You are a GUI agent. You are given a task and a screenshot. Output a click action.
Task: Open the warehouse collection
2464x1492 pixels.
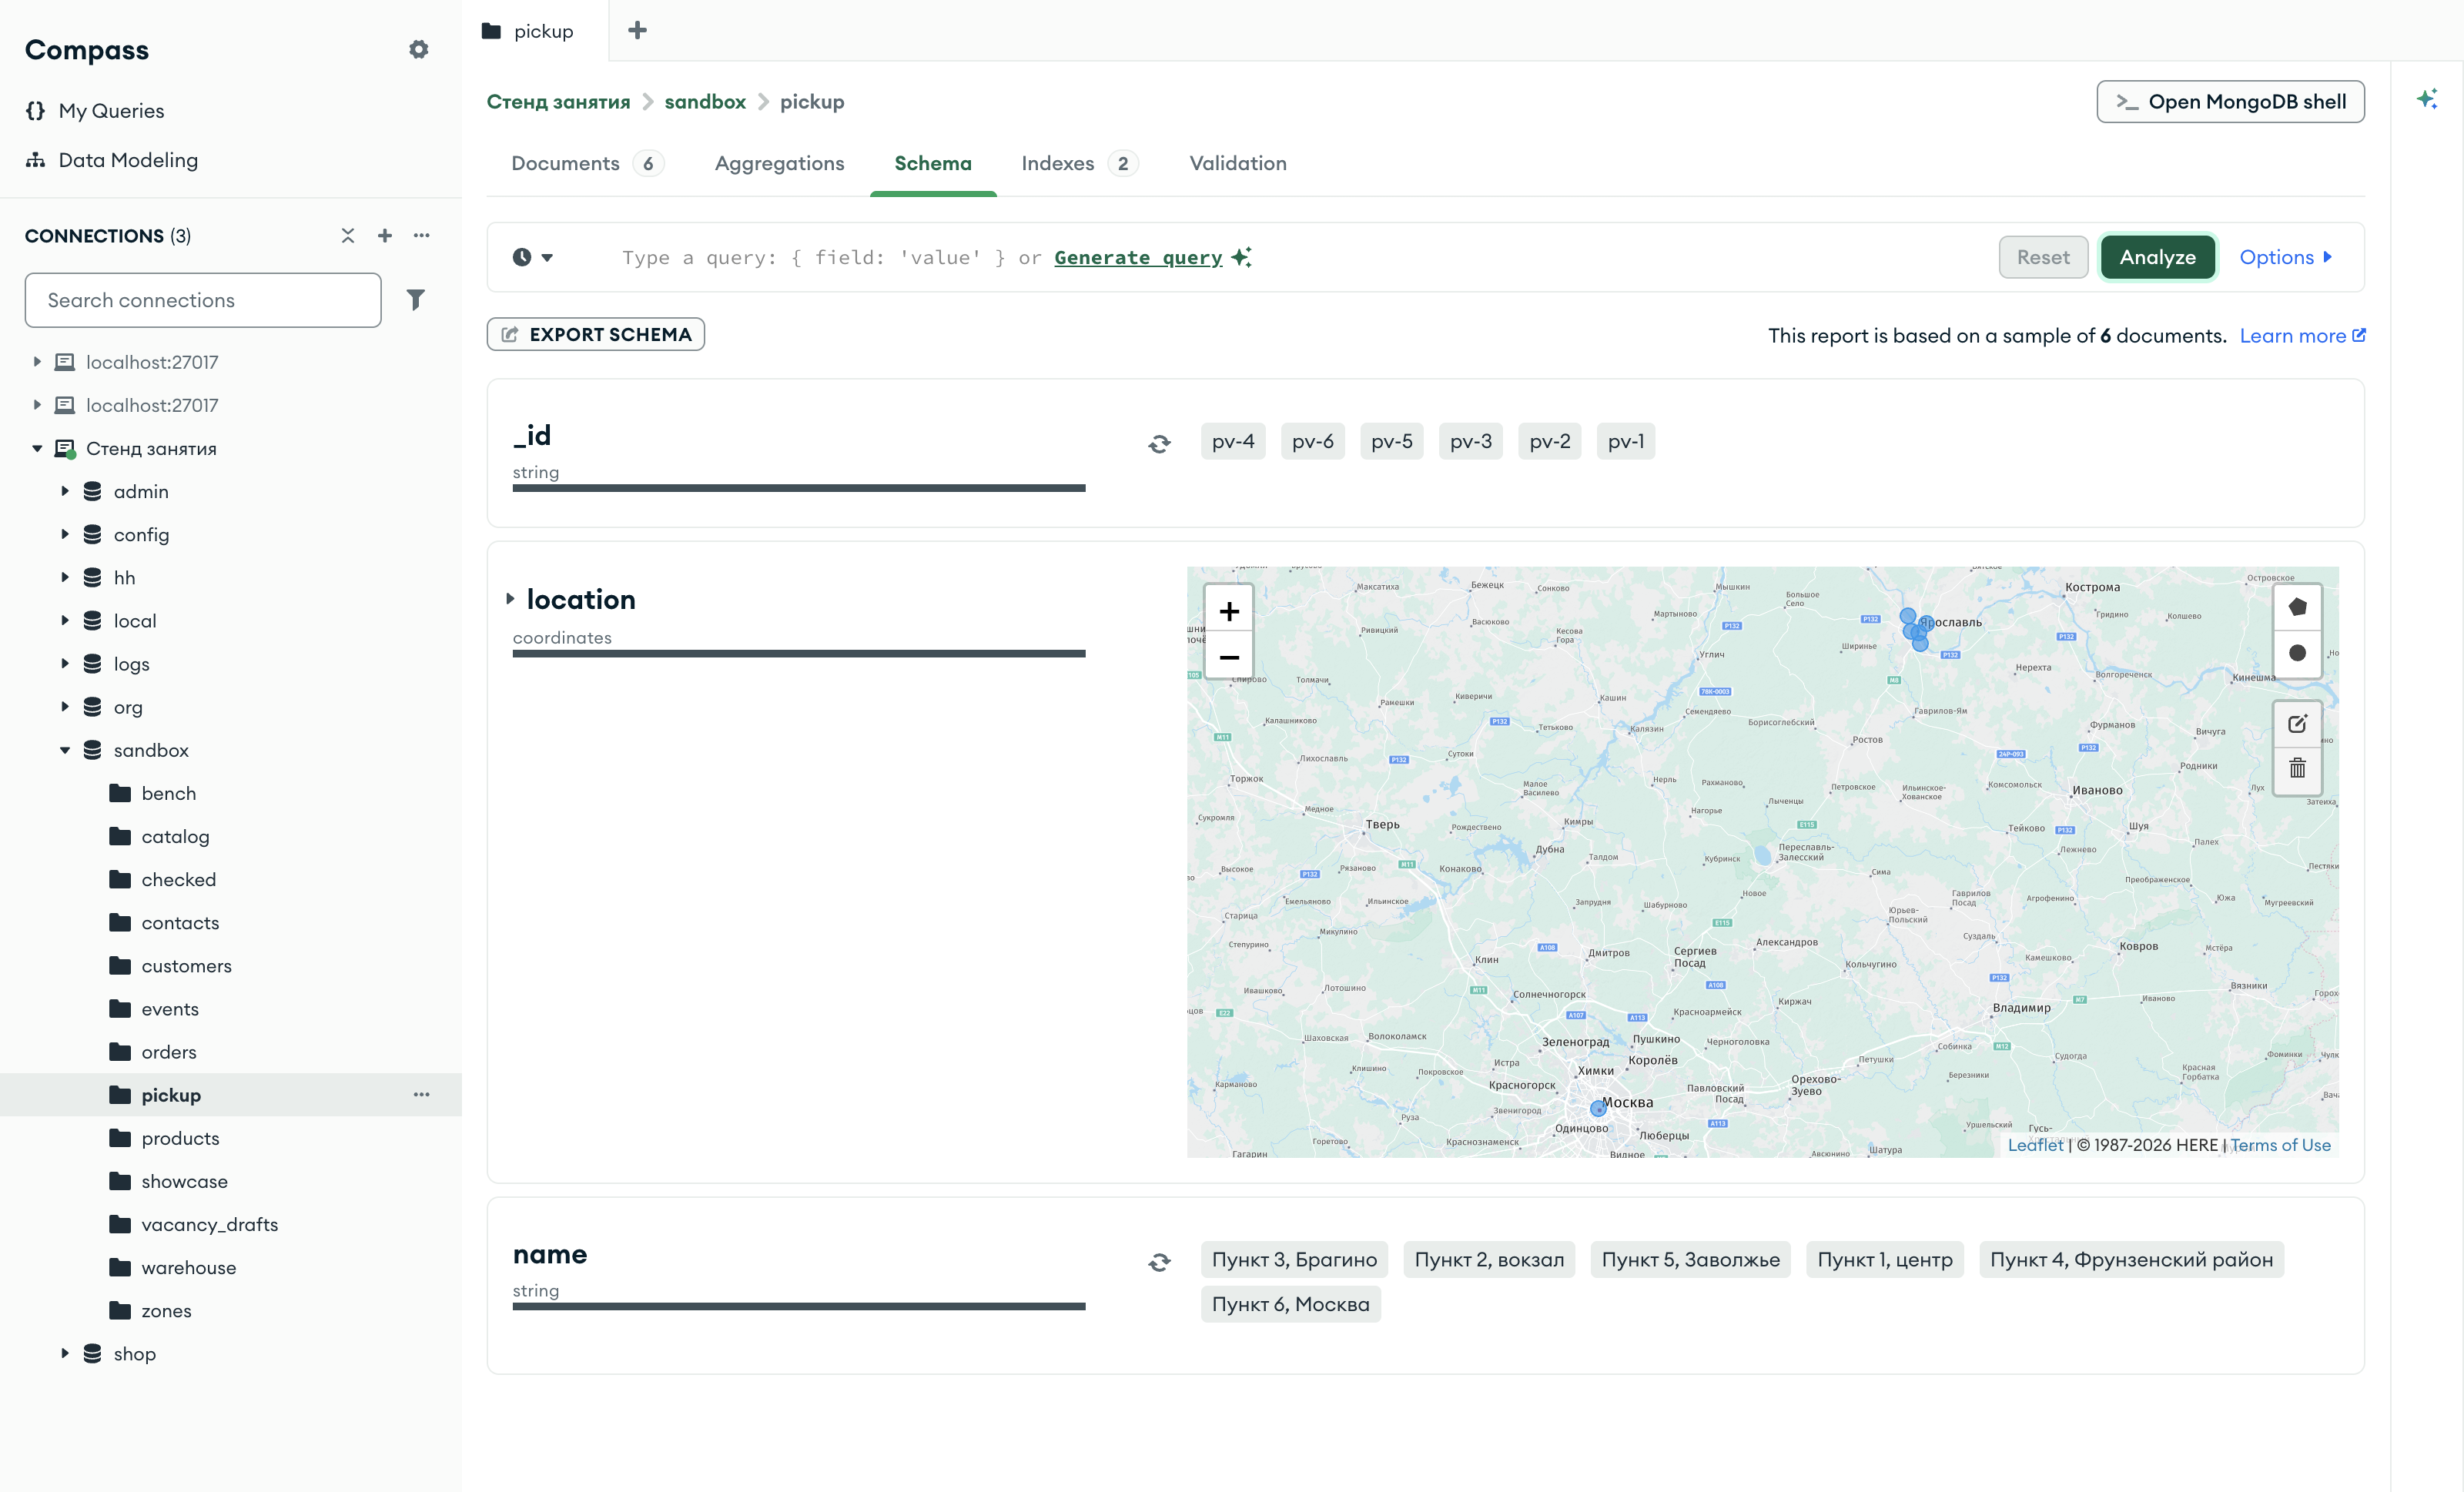click(x=231, y=1267)
